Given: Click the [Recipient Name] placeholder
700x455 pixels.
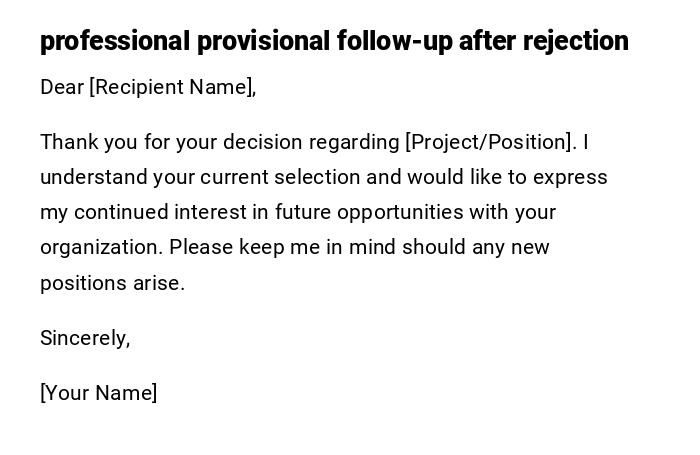Looking at the screenshot, I should [x=172, y=87].
